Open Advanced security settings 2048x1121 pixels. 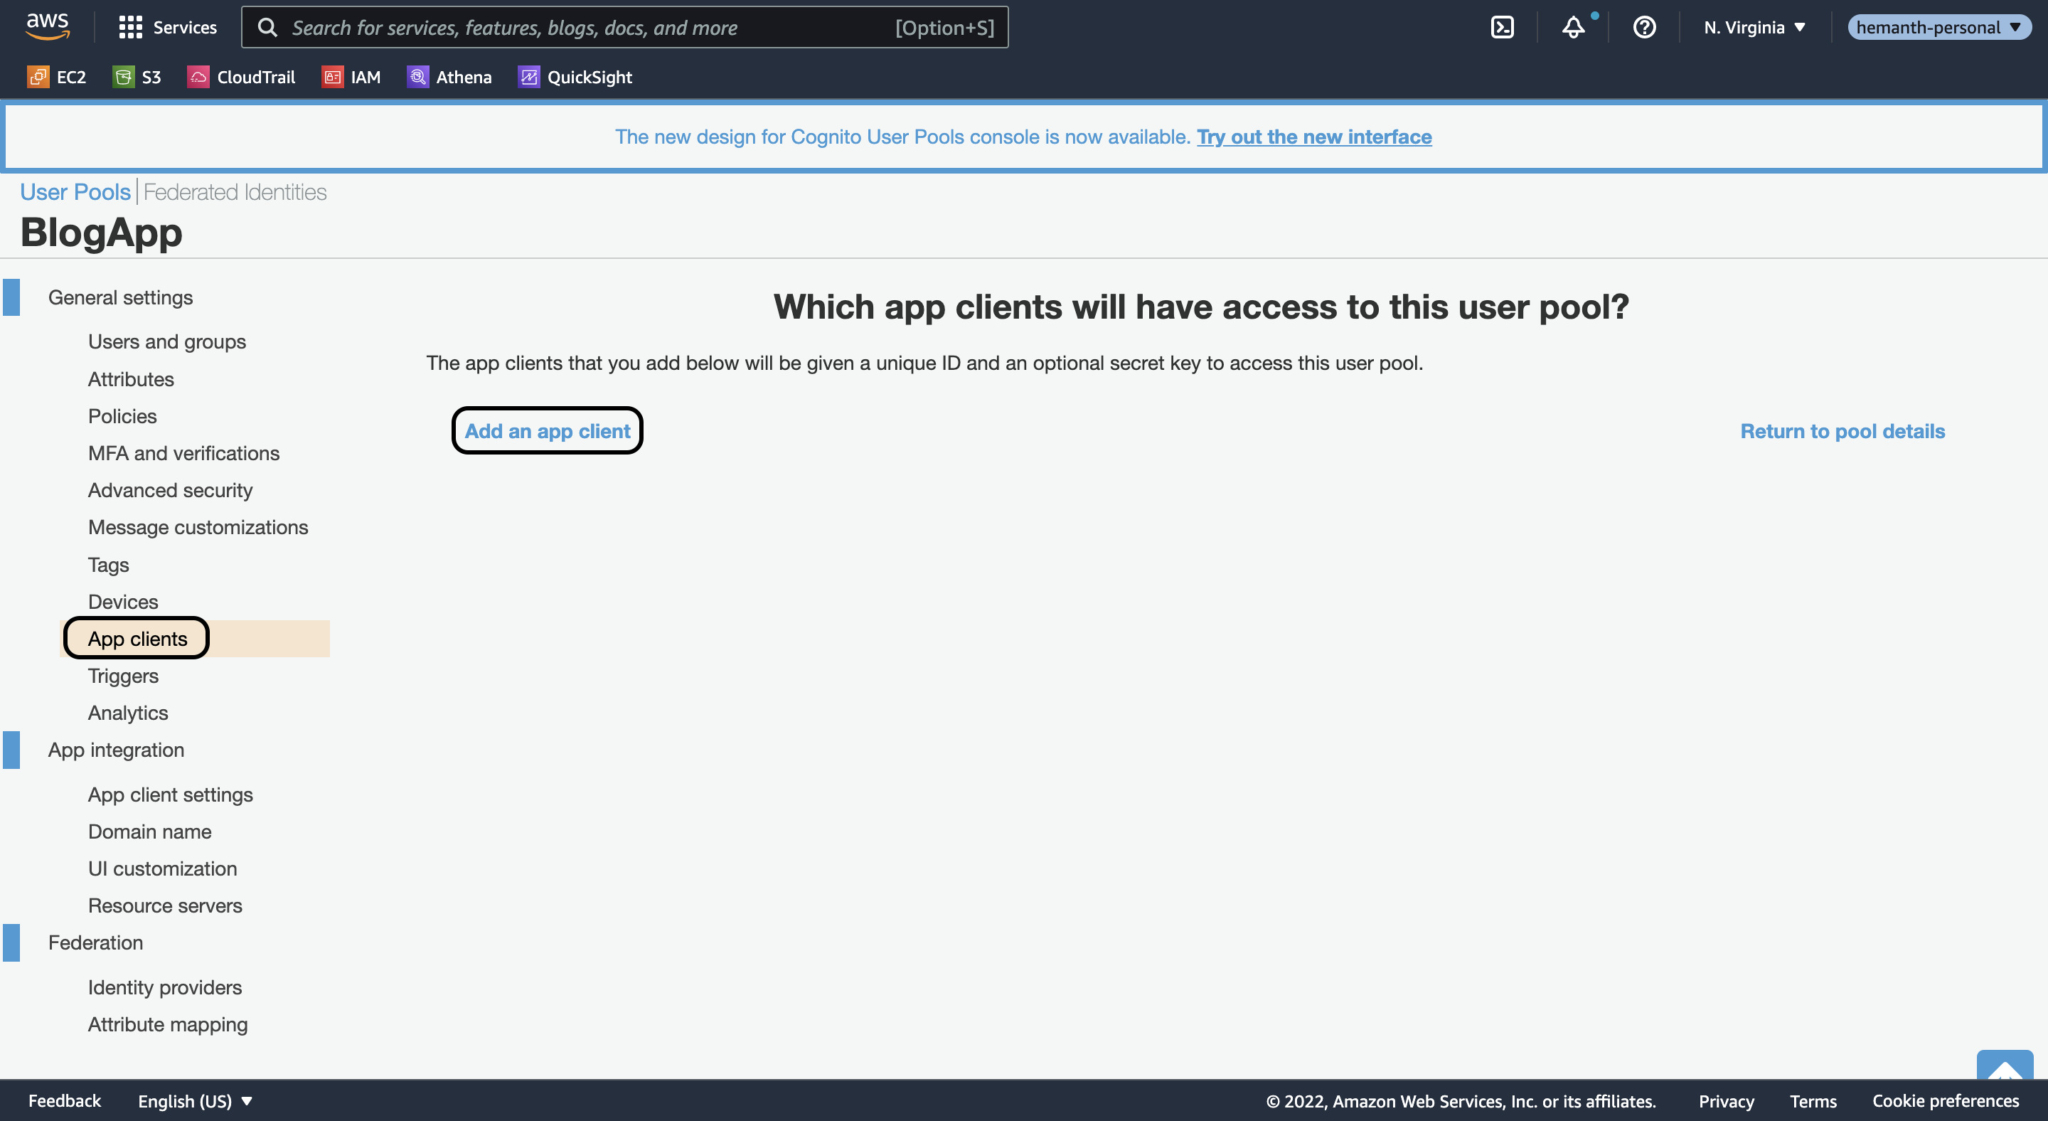[170, 490]
